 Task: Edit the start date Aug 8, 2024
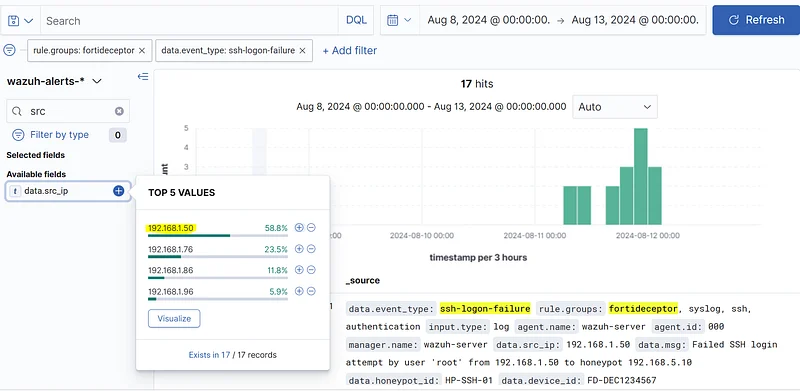tap(489, 20)
